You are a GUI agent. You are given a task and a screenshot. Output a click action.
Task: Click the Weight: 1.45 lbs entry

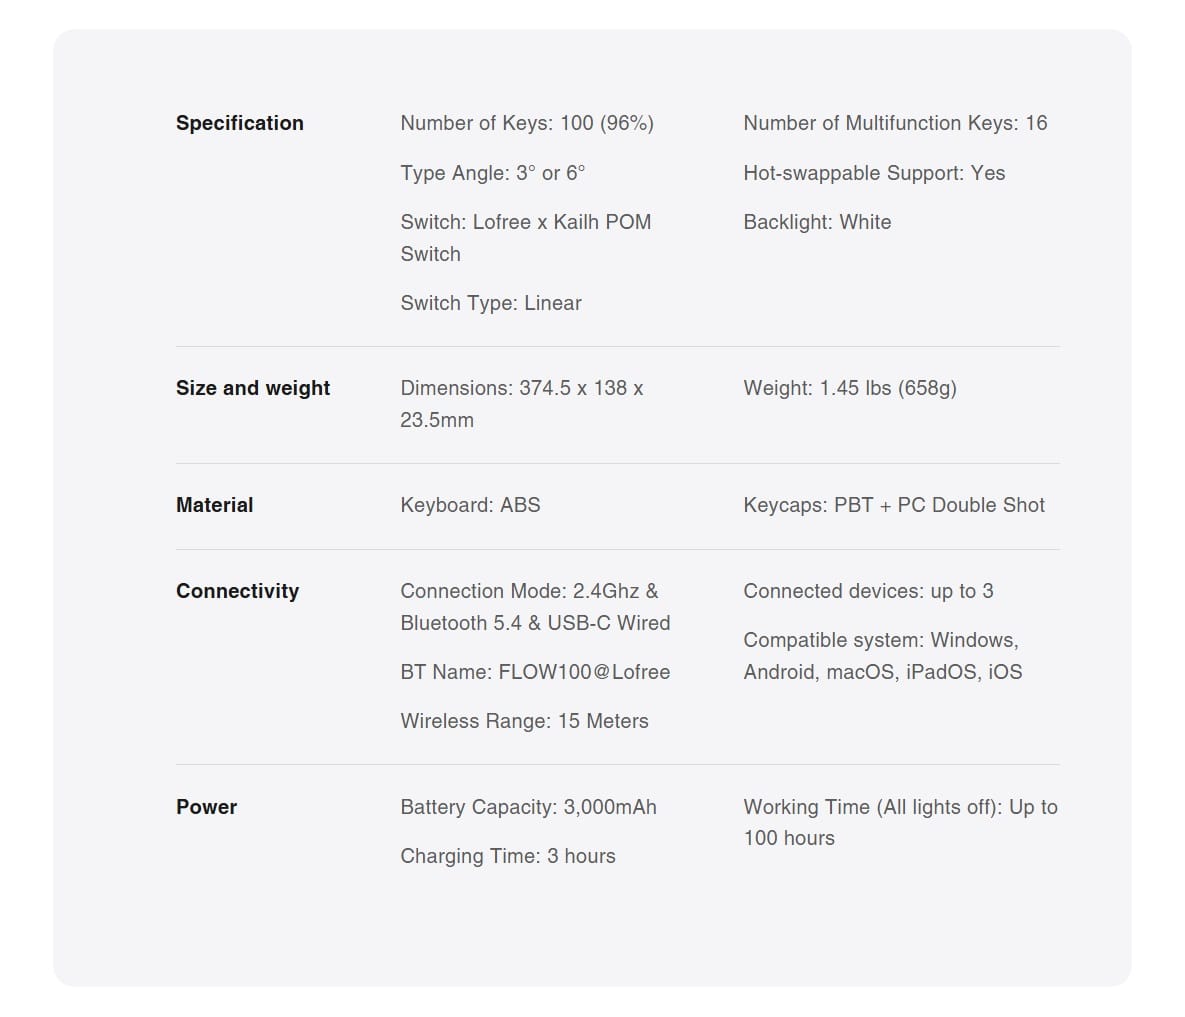coord(850,388)
